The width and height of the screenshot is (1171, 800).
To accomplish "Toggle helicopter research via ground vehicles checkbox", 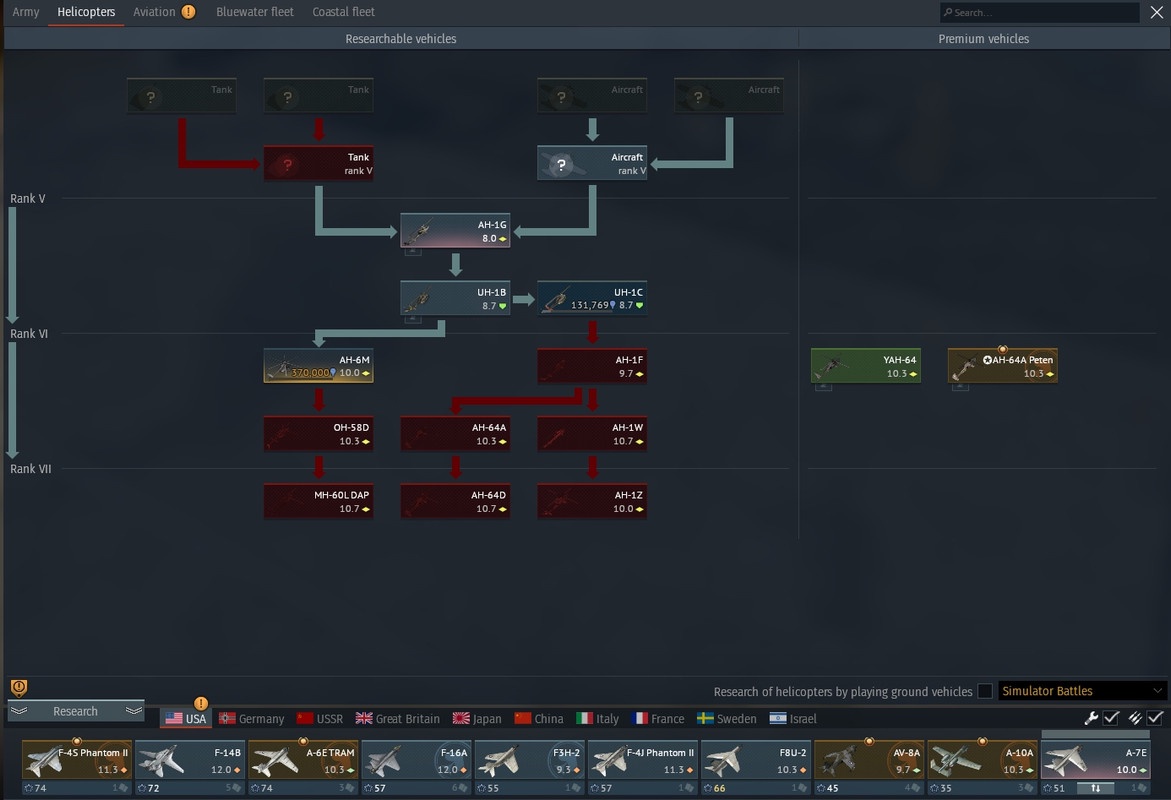I will click(985, 691).
